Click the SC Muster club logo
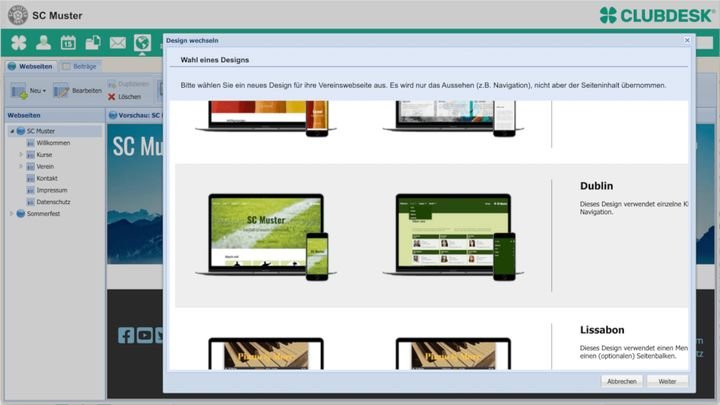This screenshot has height=405, width=720. tap(18, 15)
